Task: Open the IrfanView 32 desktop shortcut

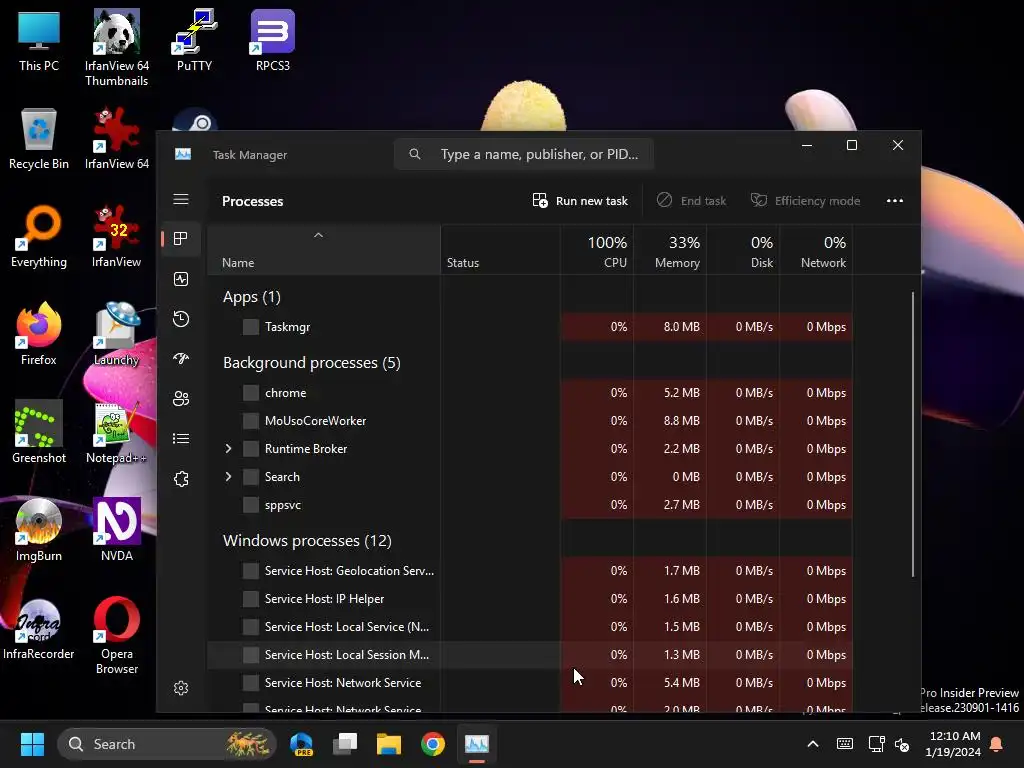Action: (116, 237)
